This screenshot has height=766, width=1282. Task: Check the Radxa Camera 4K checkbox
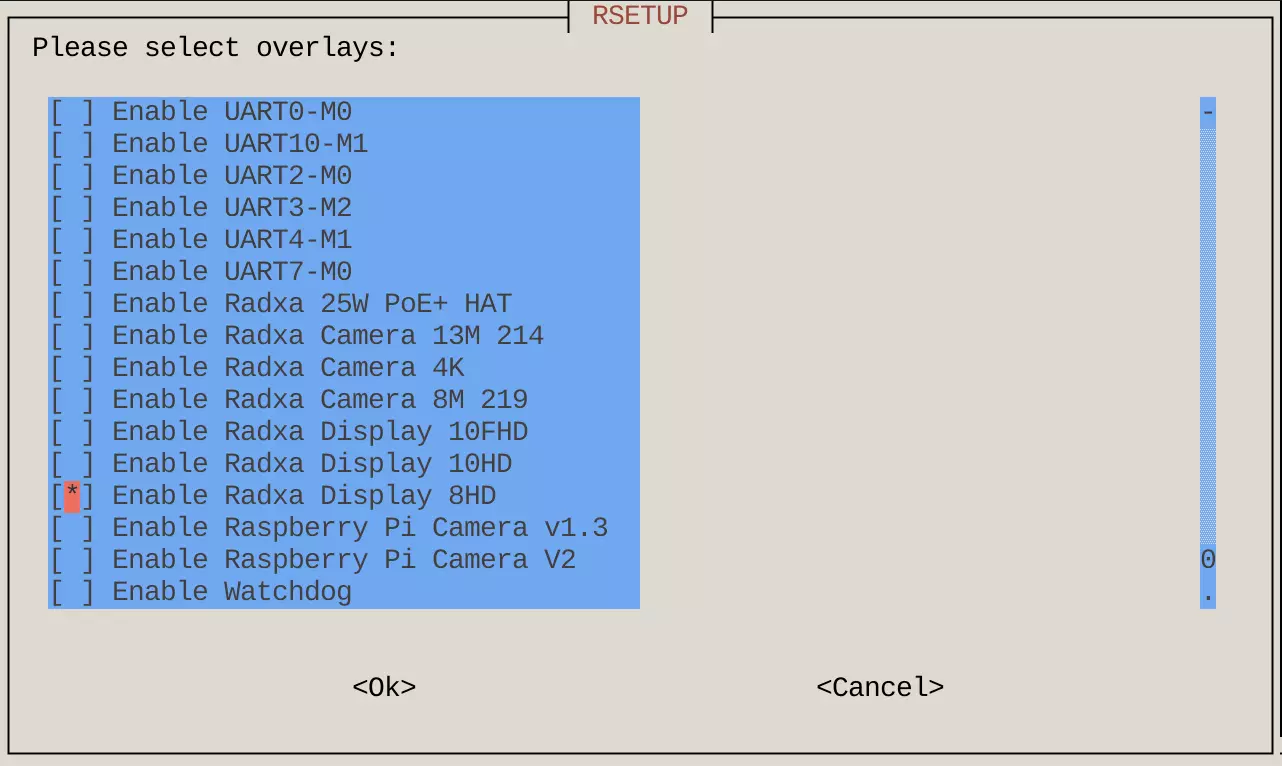(x=72, y=368)
